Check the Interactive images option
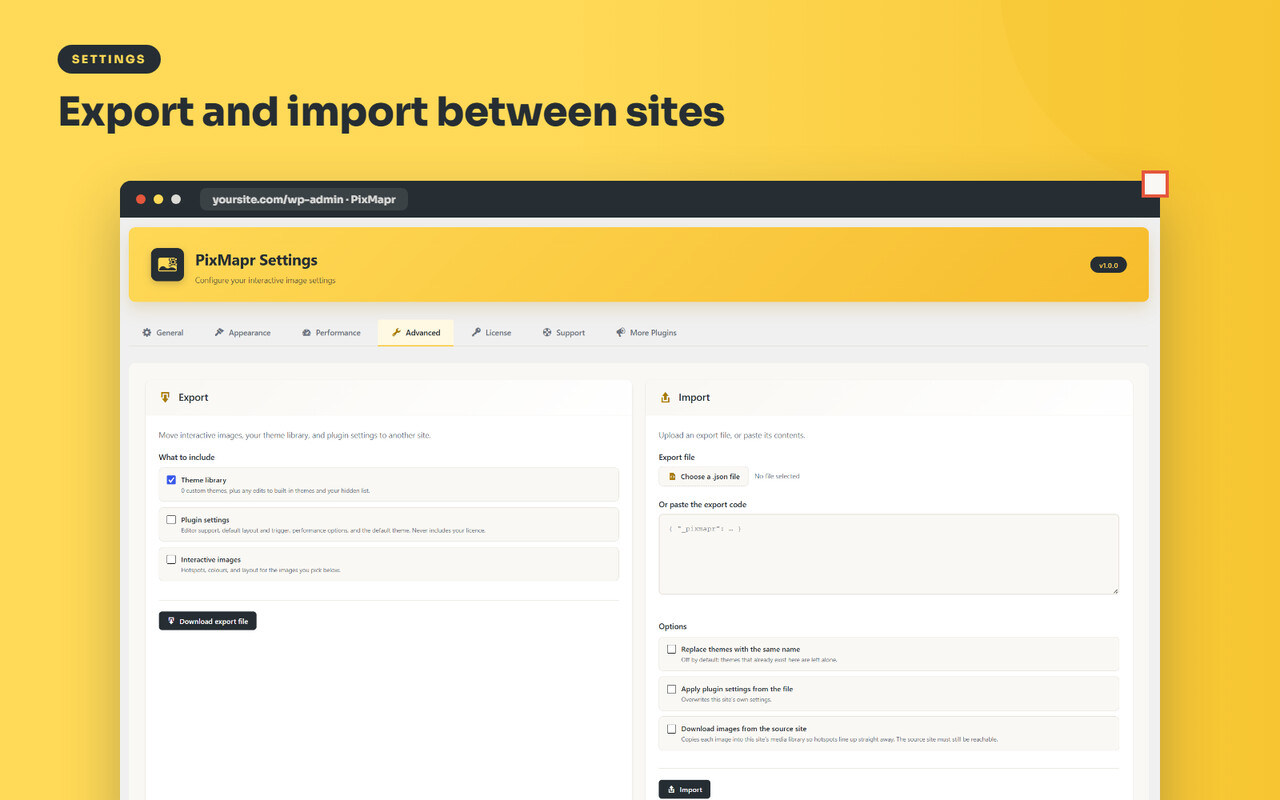1280x800 pixels. (x=171, y=560)
